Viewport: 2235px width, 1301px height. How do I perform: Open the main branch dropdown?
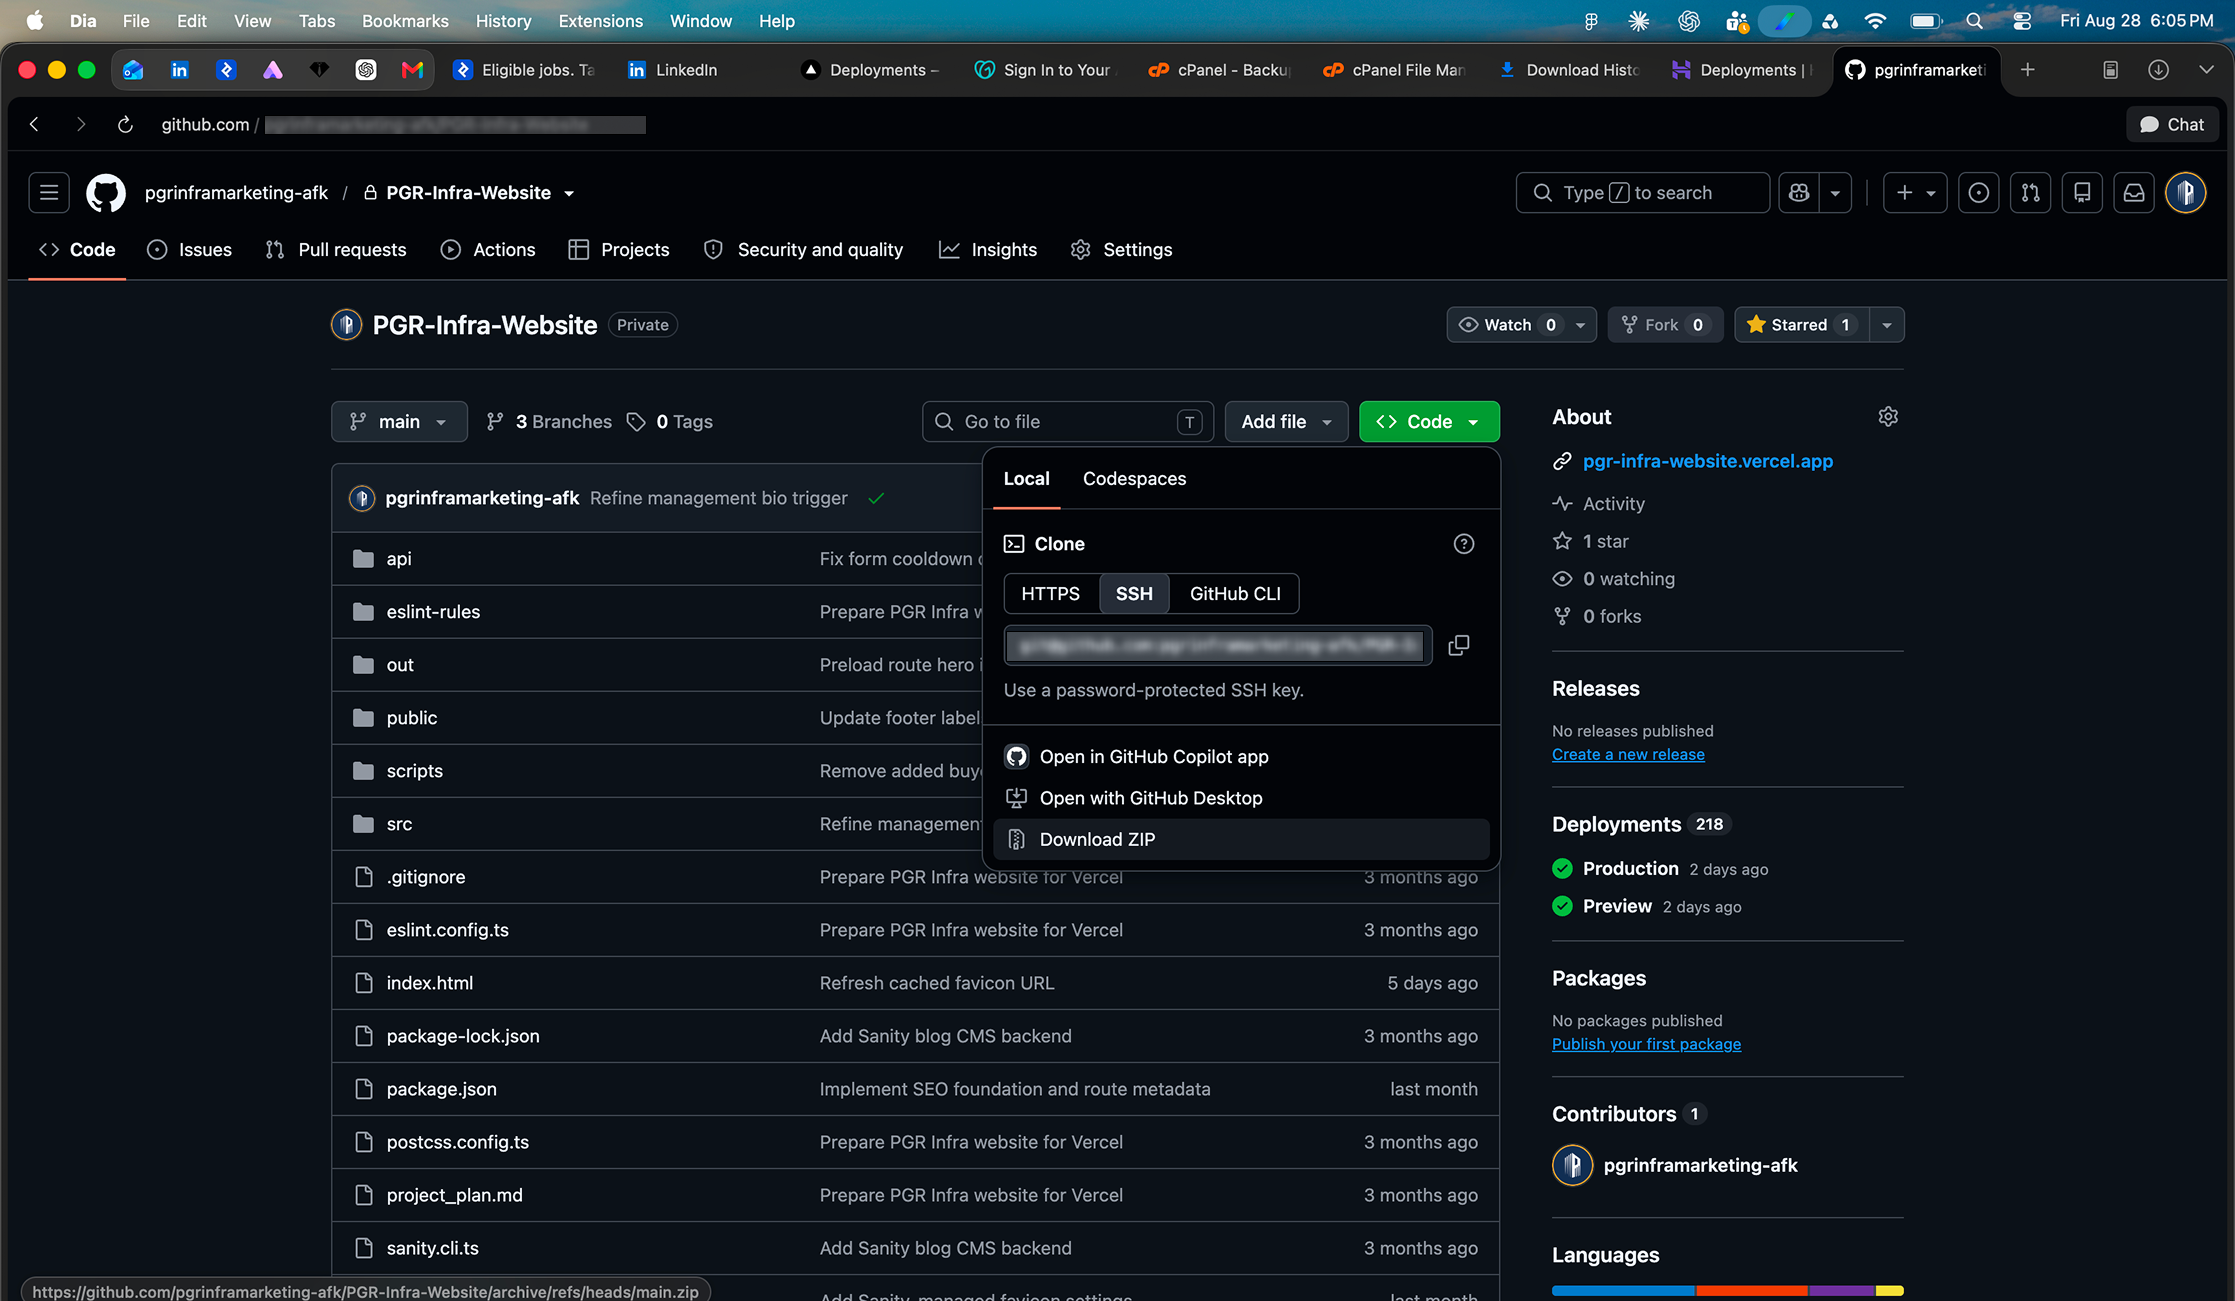tap(399, 422)
